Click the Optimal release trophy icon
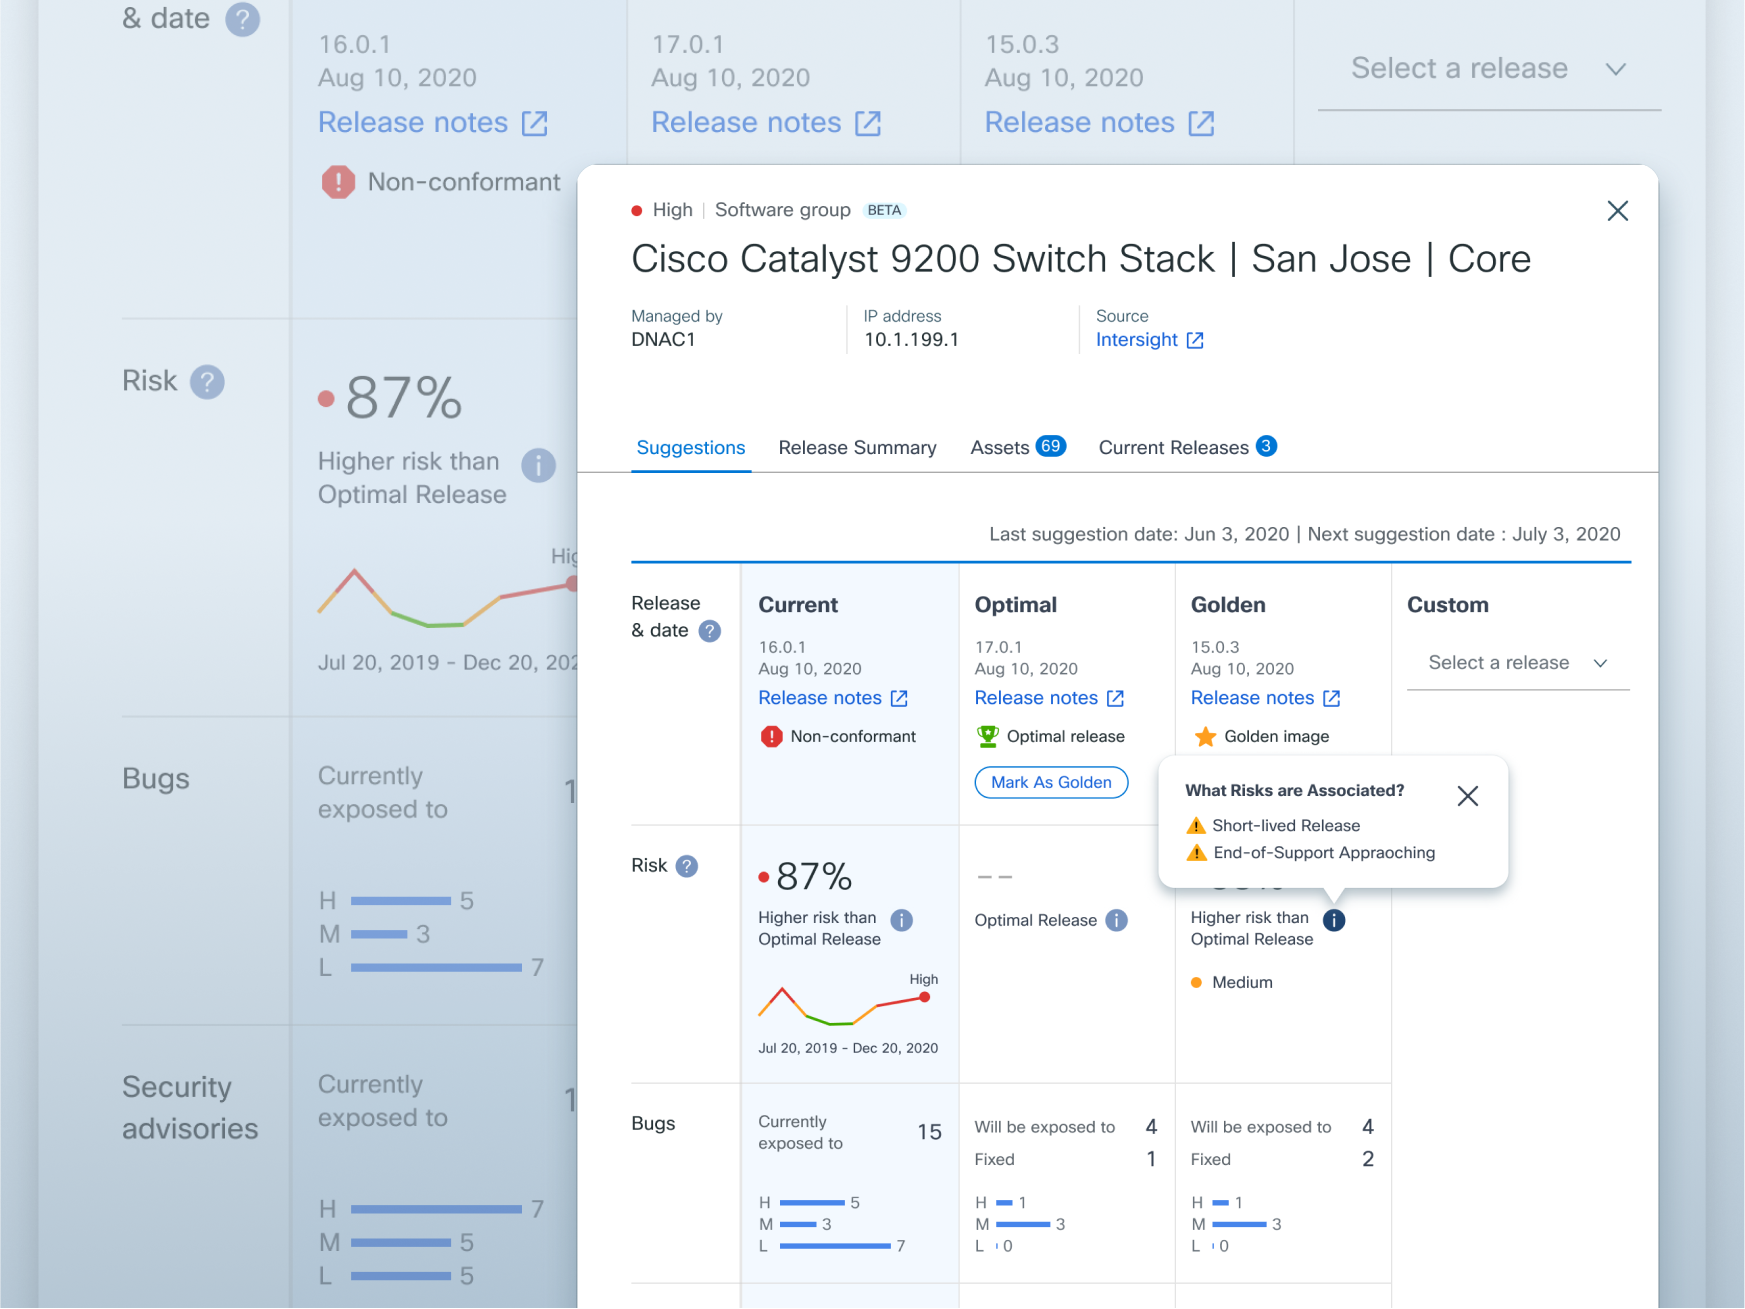 [988, 736]
